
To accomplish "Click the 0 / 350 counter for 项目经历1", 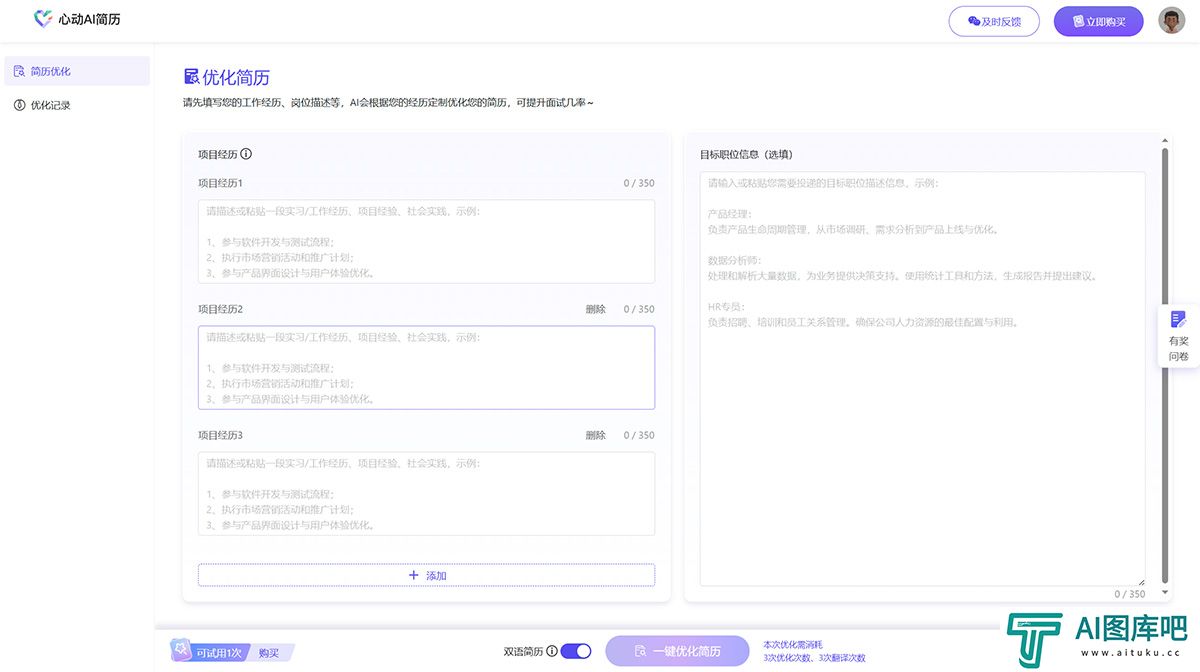I will point(639,183).
